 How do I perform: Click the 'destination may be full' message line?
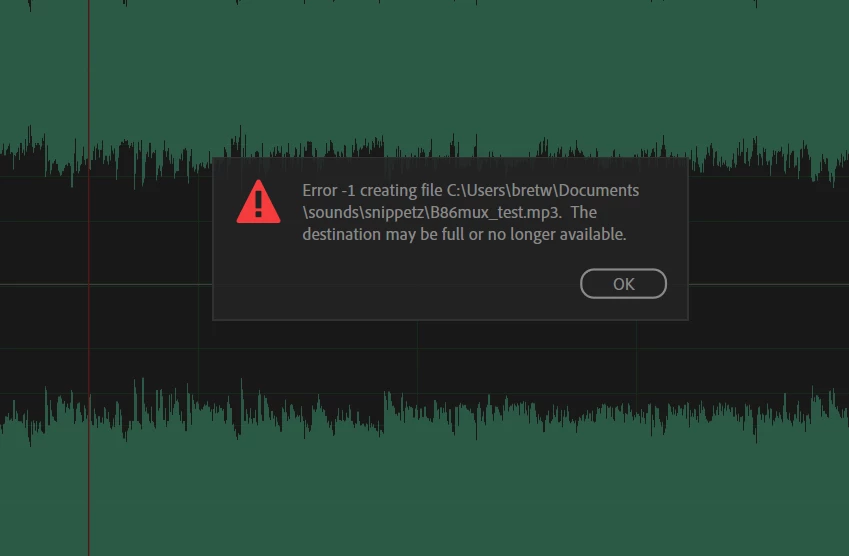click(x=464, y=234)
